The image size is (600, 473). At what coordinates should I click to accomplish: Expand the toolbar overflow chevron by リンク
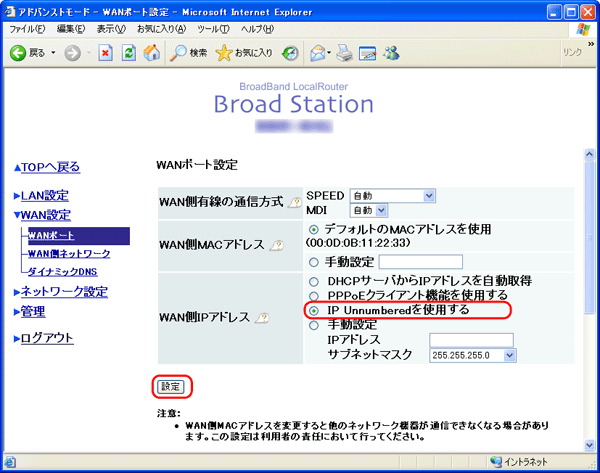click(591, 44)
